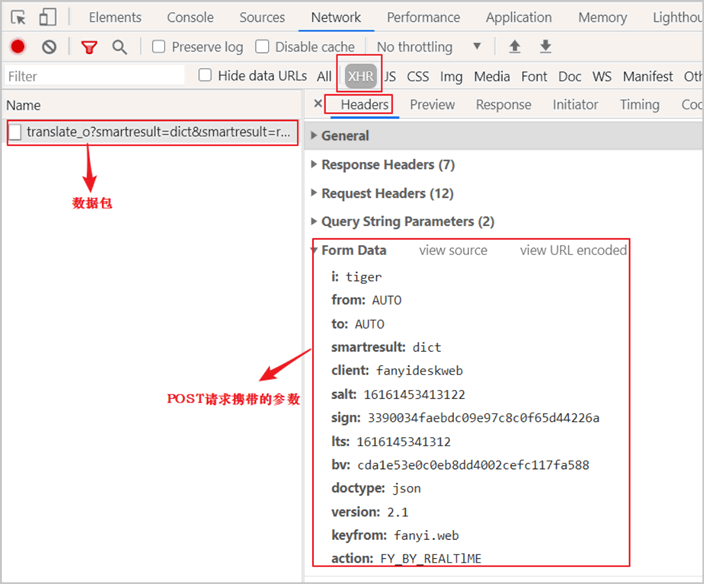Select the action: FY_BY_REALTlME parameter
This screenshot has height=584, width=704.
click(x=406, y=558)
